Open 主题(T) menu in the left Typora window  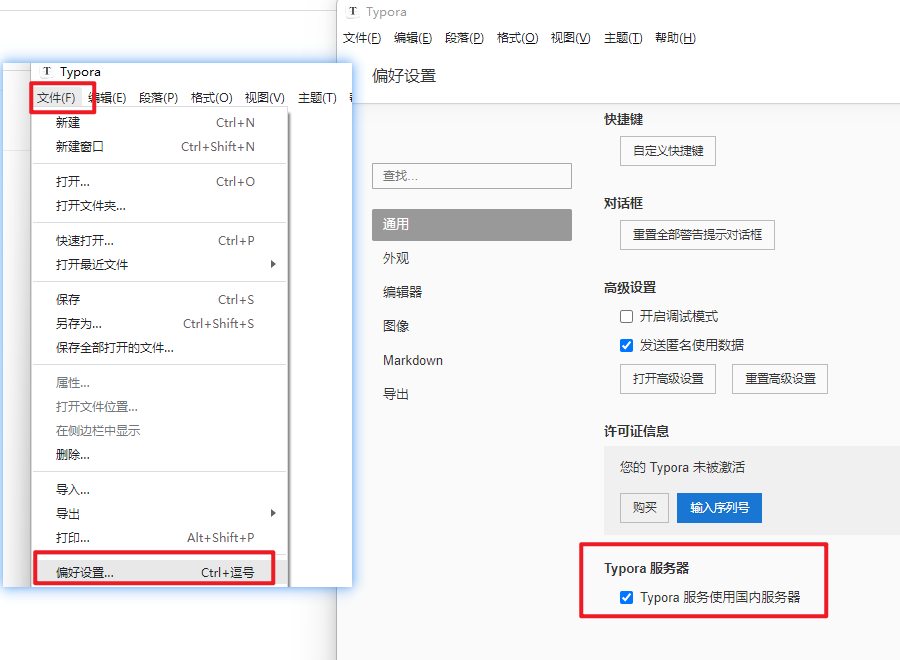pyautogui.click(x=317, y=98)
